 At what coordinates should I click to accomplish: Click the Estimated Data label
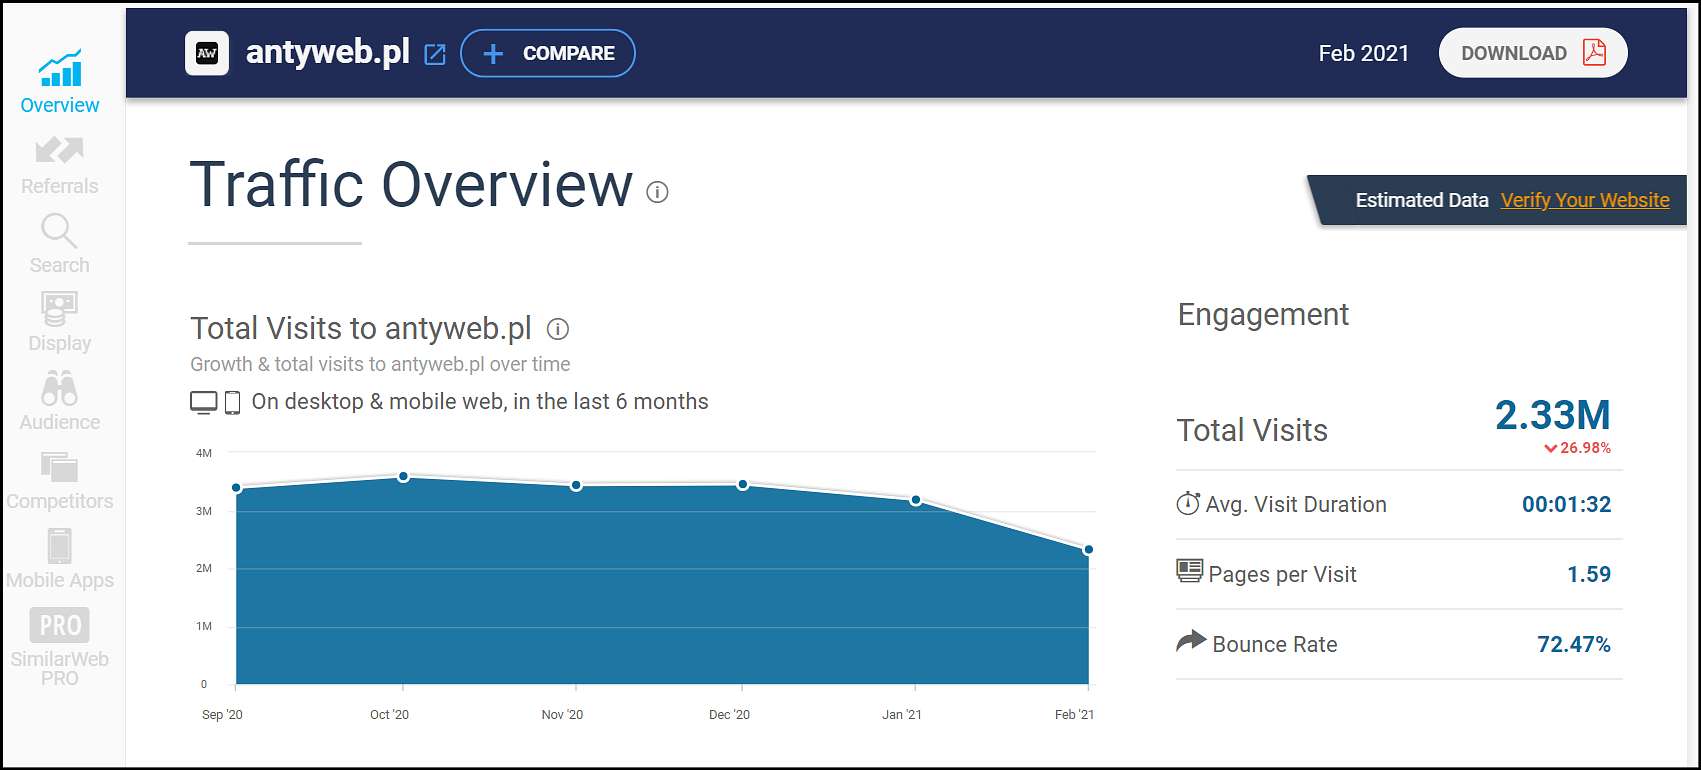[x=1422, y=200]
